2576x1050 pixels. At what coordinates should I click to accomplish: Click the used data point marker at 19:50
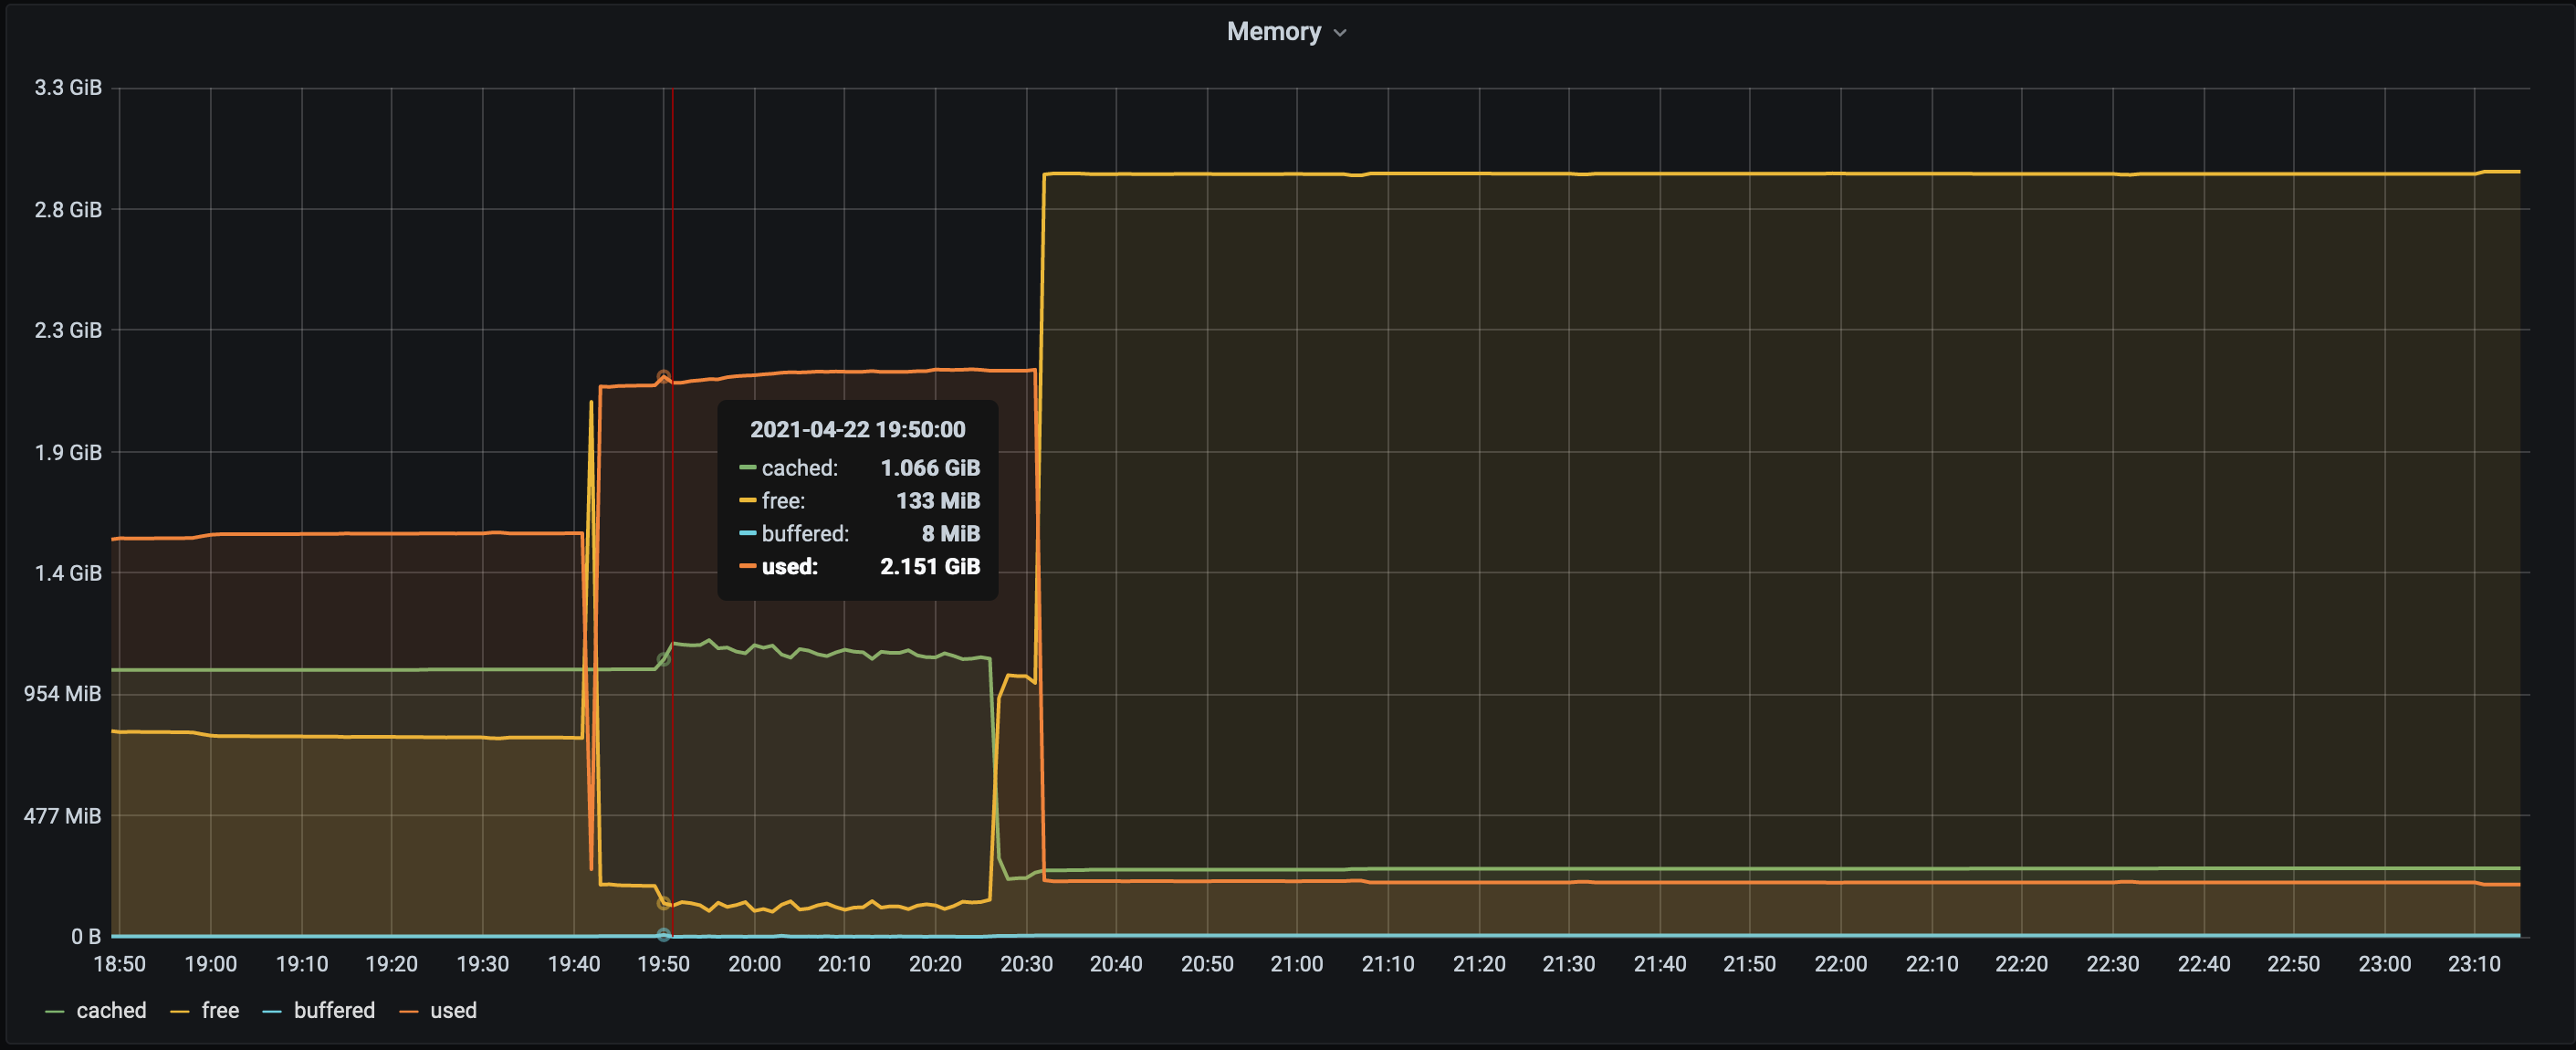coord(663,377)
